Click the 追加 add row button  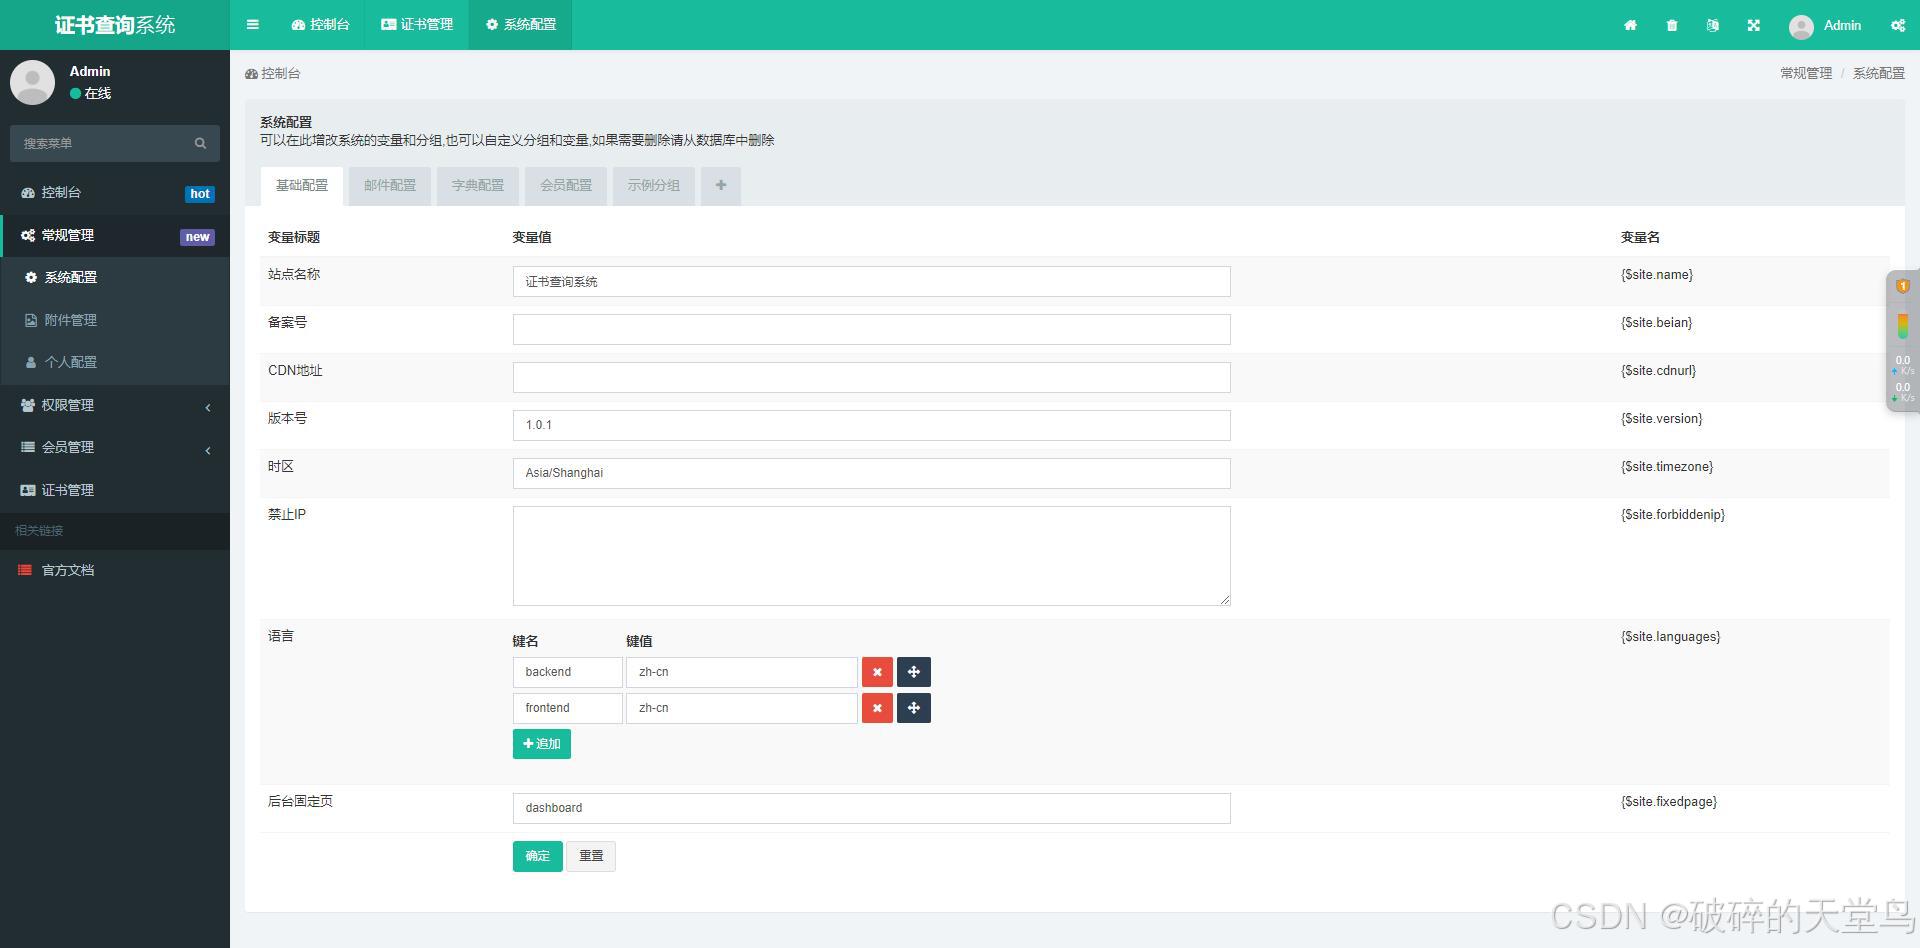(542, 744)
